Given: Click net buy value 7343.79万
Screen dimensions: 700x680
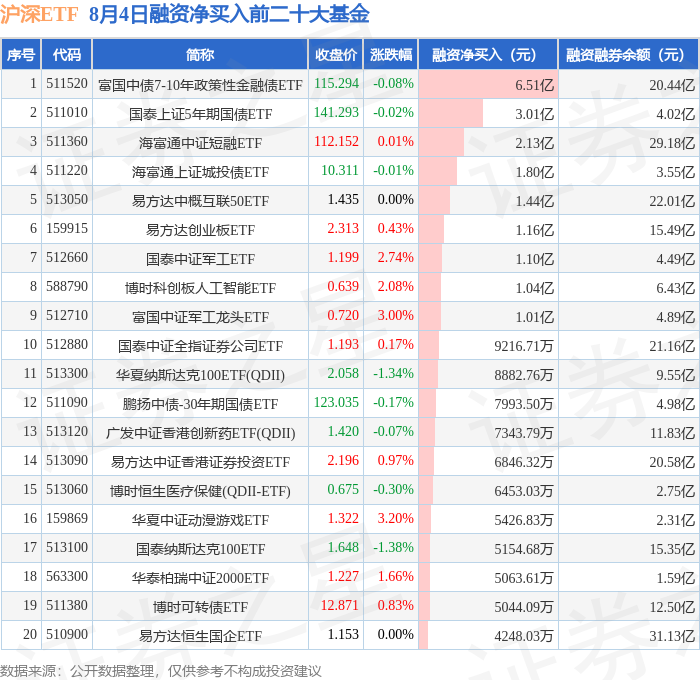Looking at the screenshot, I should tap(524, 433).
